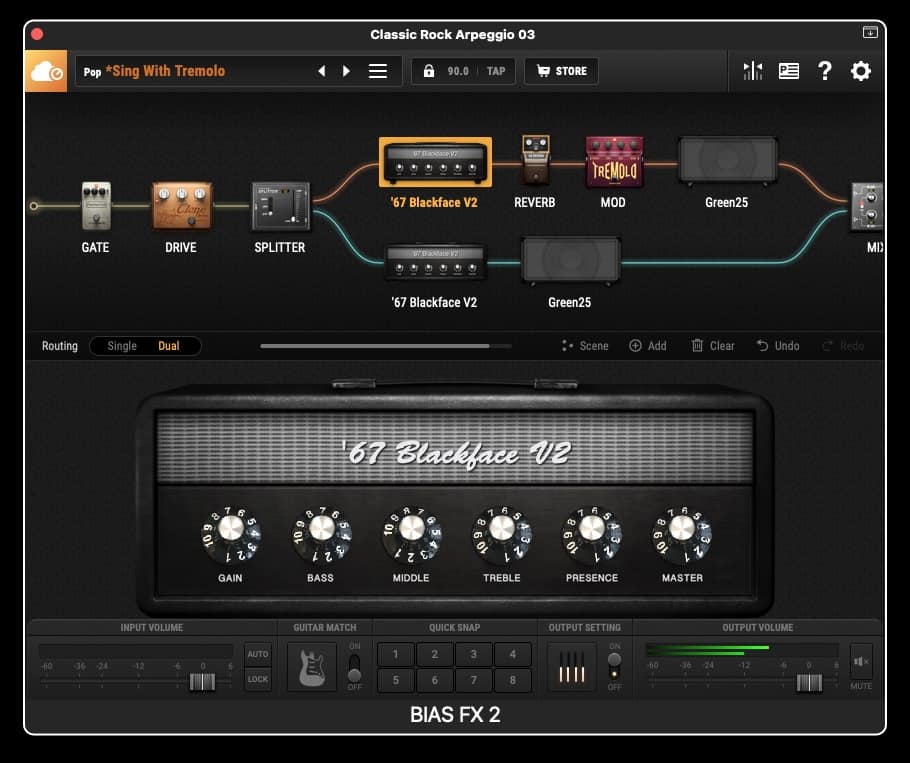Toggle the input LOCK button
Image resolution: width=910 pixels, height=763 pixels.
(258, 679)
